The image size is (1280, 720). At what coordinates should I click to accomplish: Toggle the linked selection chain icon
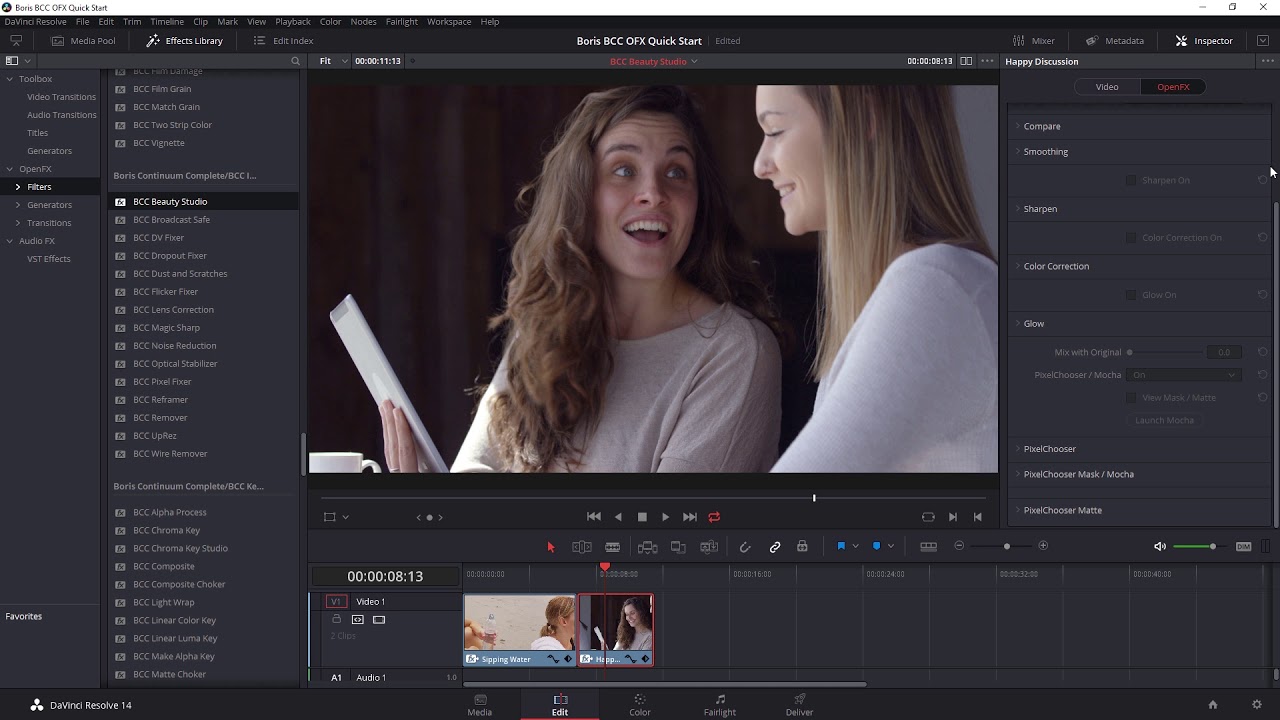click(775, 547)
